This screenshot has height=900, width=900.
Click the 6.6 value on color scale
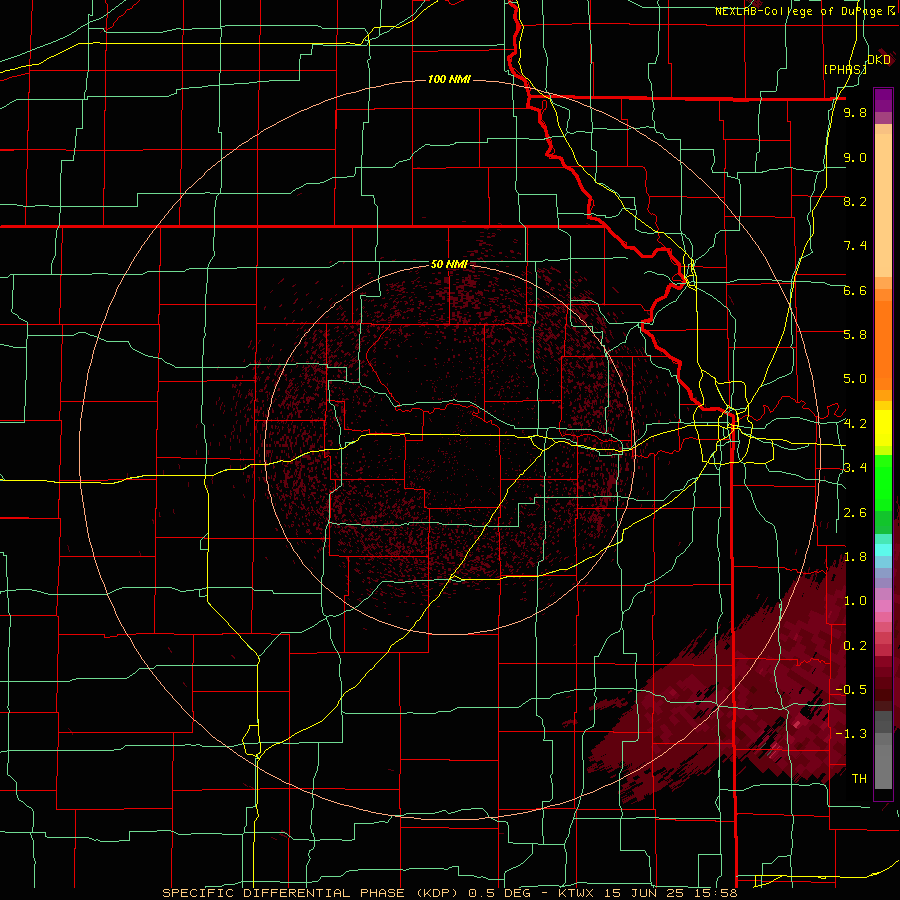pyautogui.click(x=855, y=290)
